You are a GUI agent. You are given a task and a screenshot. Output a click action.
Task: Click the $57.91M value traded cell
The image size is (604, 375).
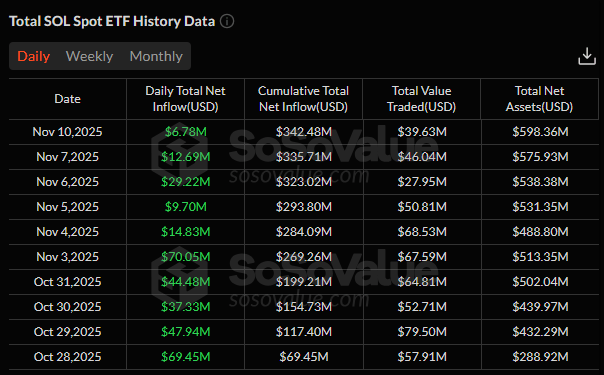point(422,357)
